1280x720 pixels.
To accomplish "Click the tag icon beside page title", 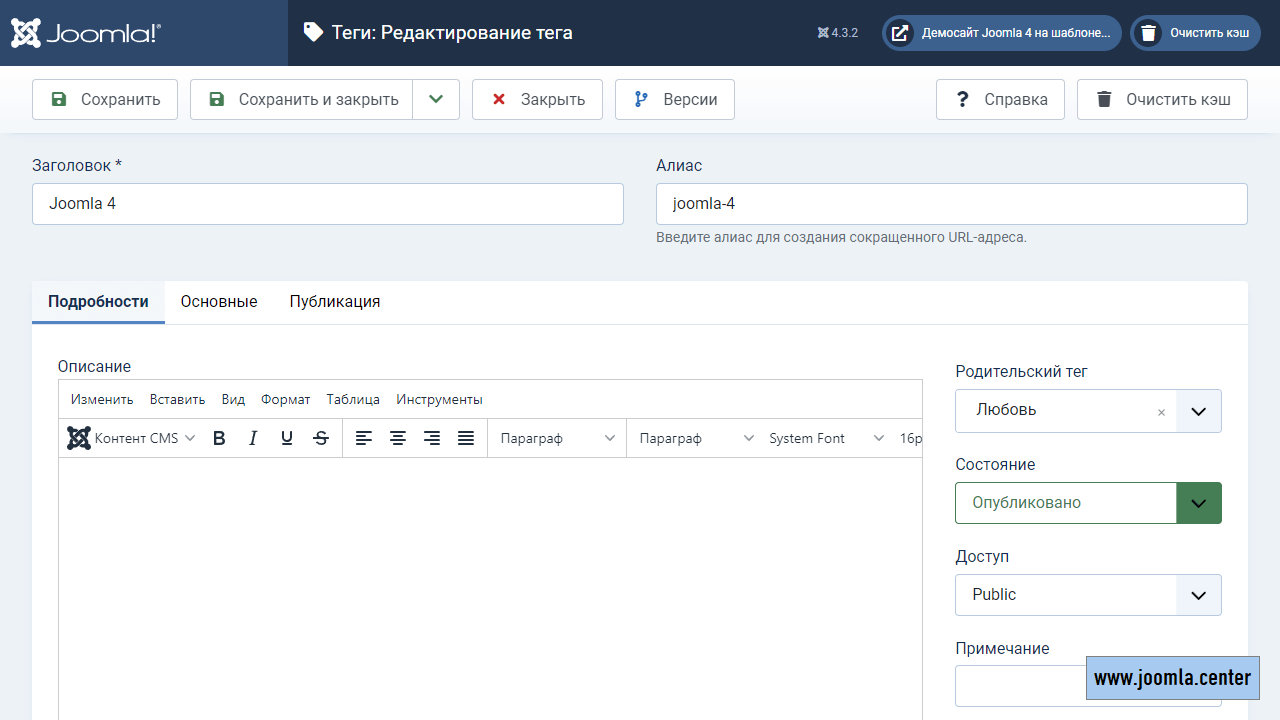I will [313, 32].
